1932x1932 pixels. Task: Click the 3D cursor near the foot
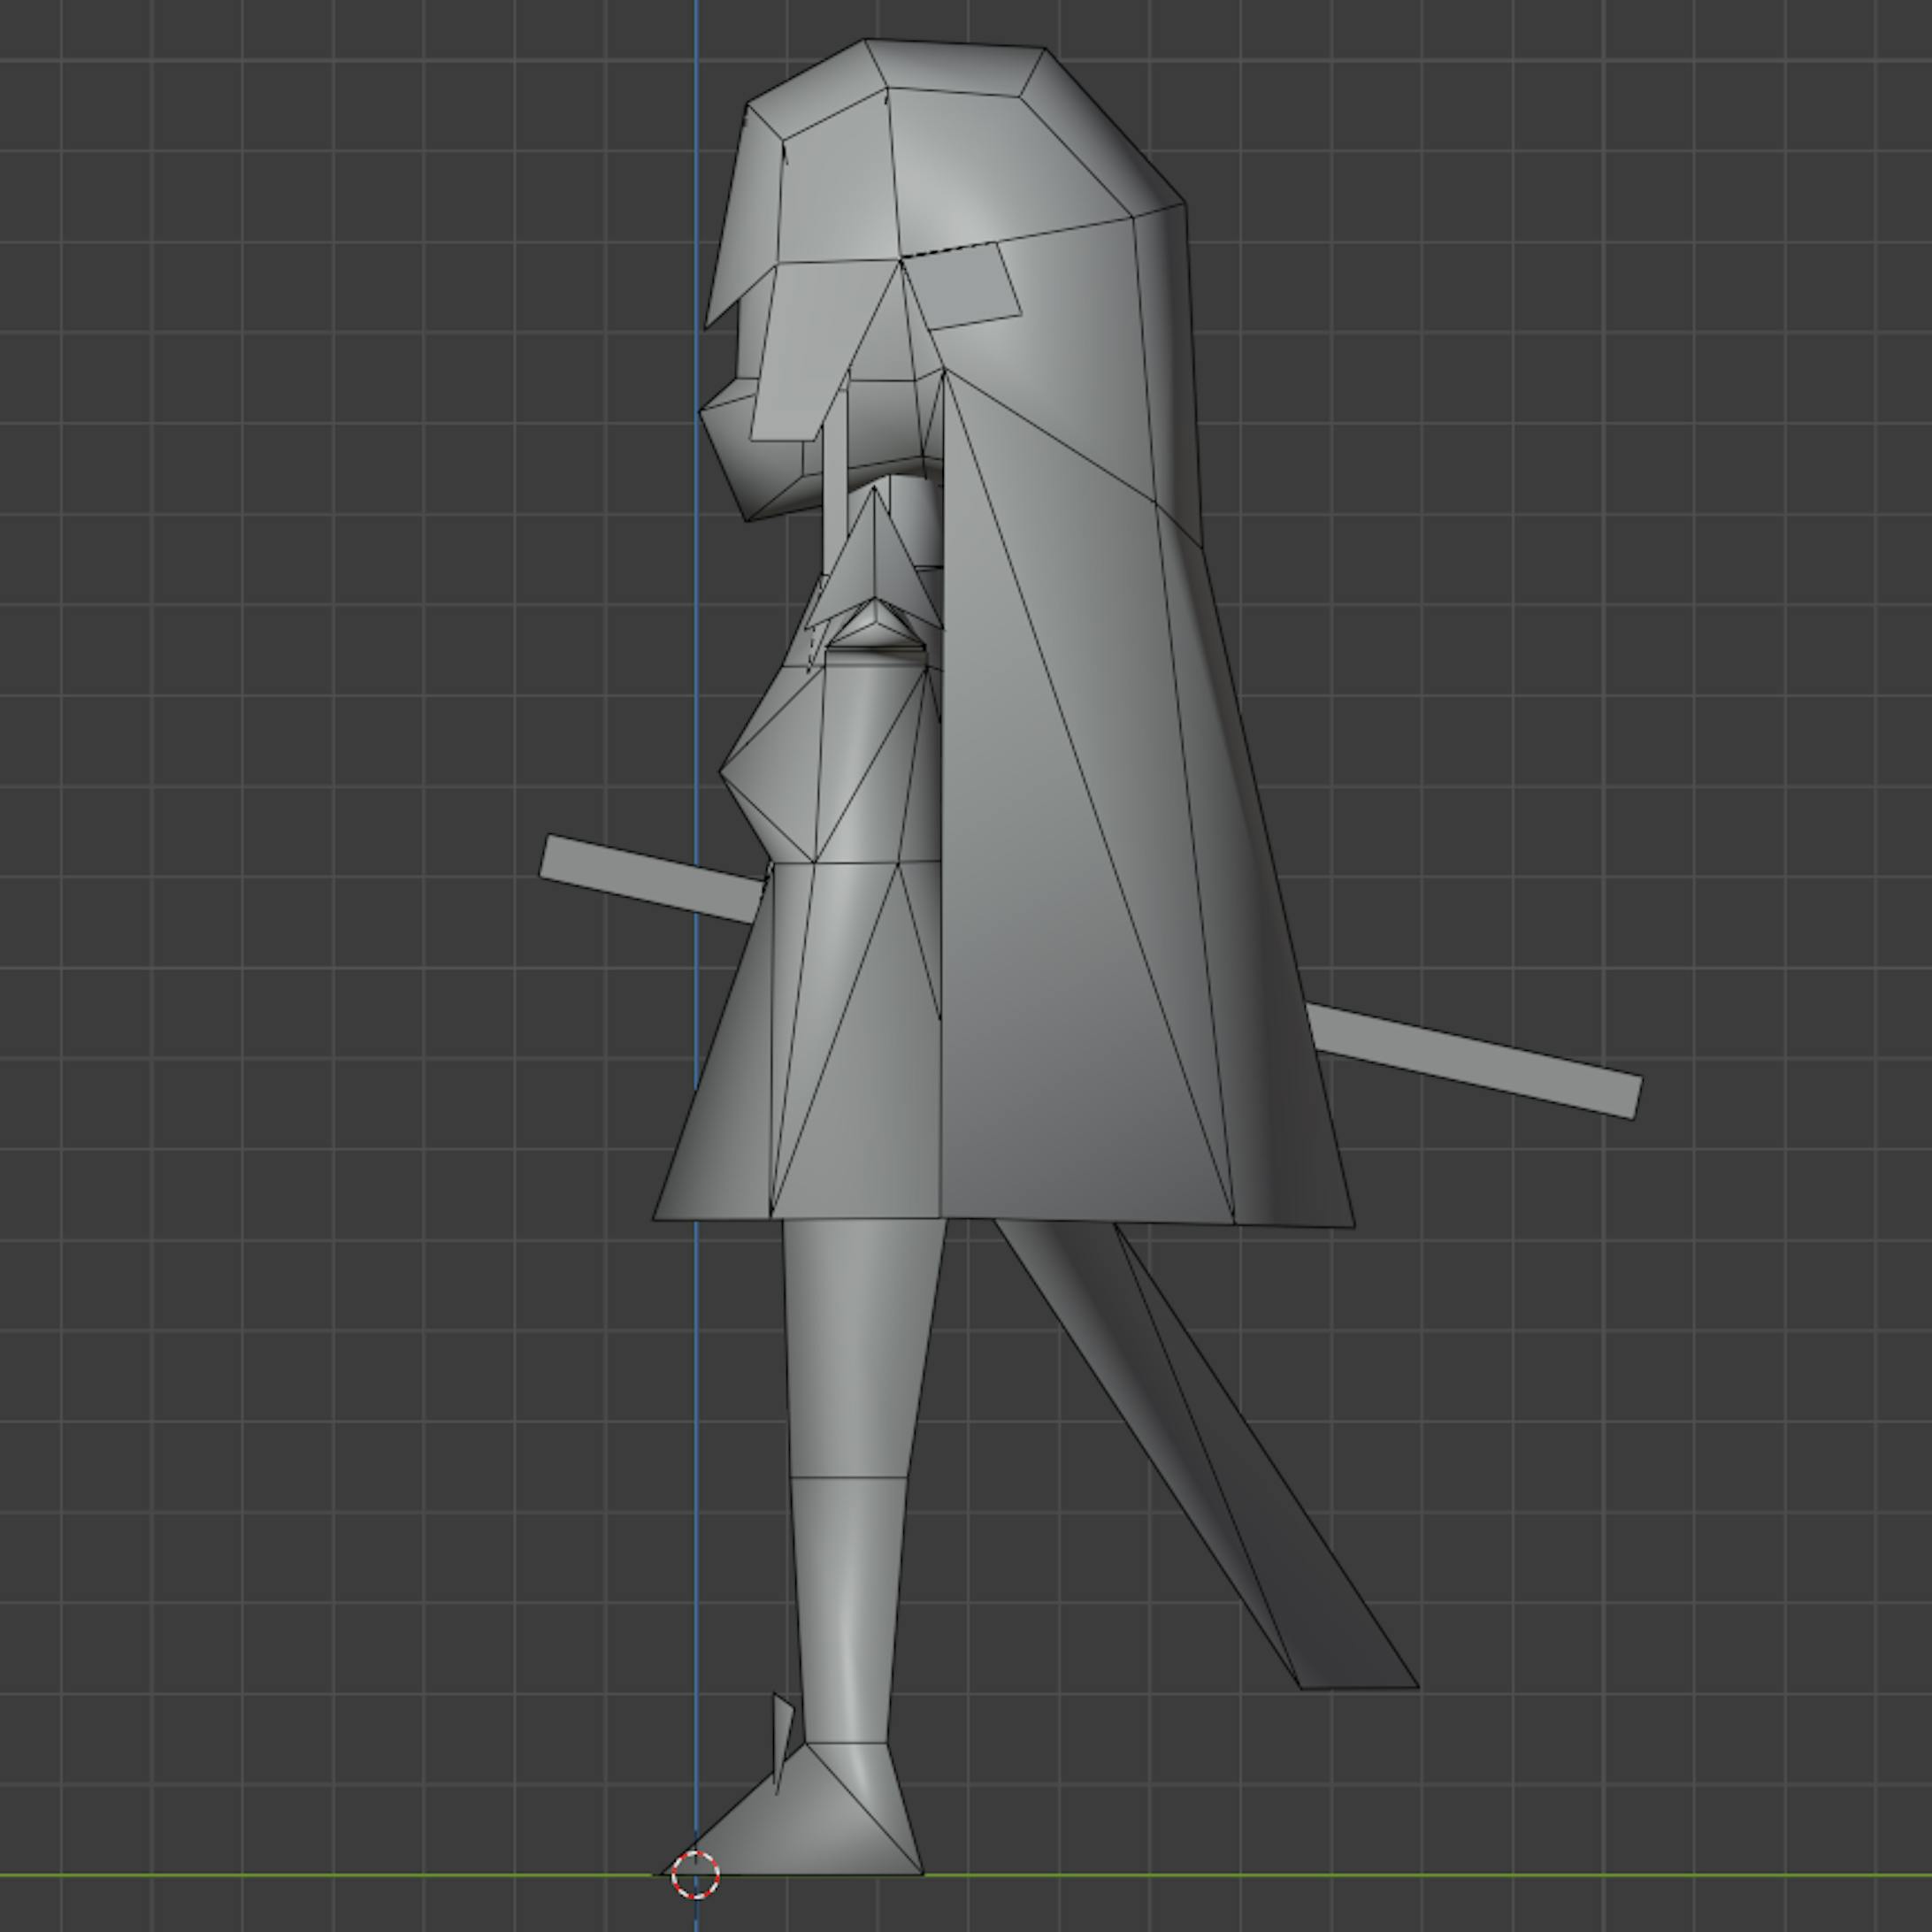pos(695,1874)
